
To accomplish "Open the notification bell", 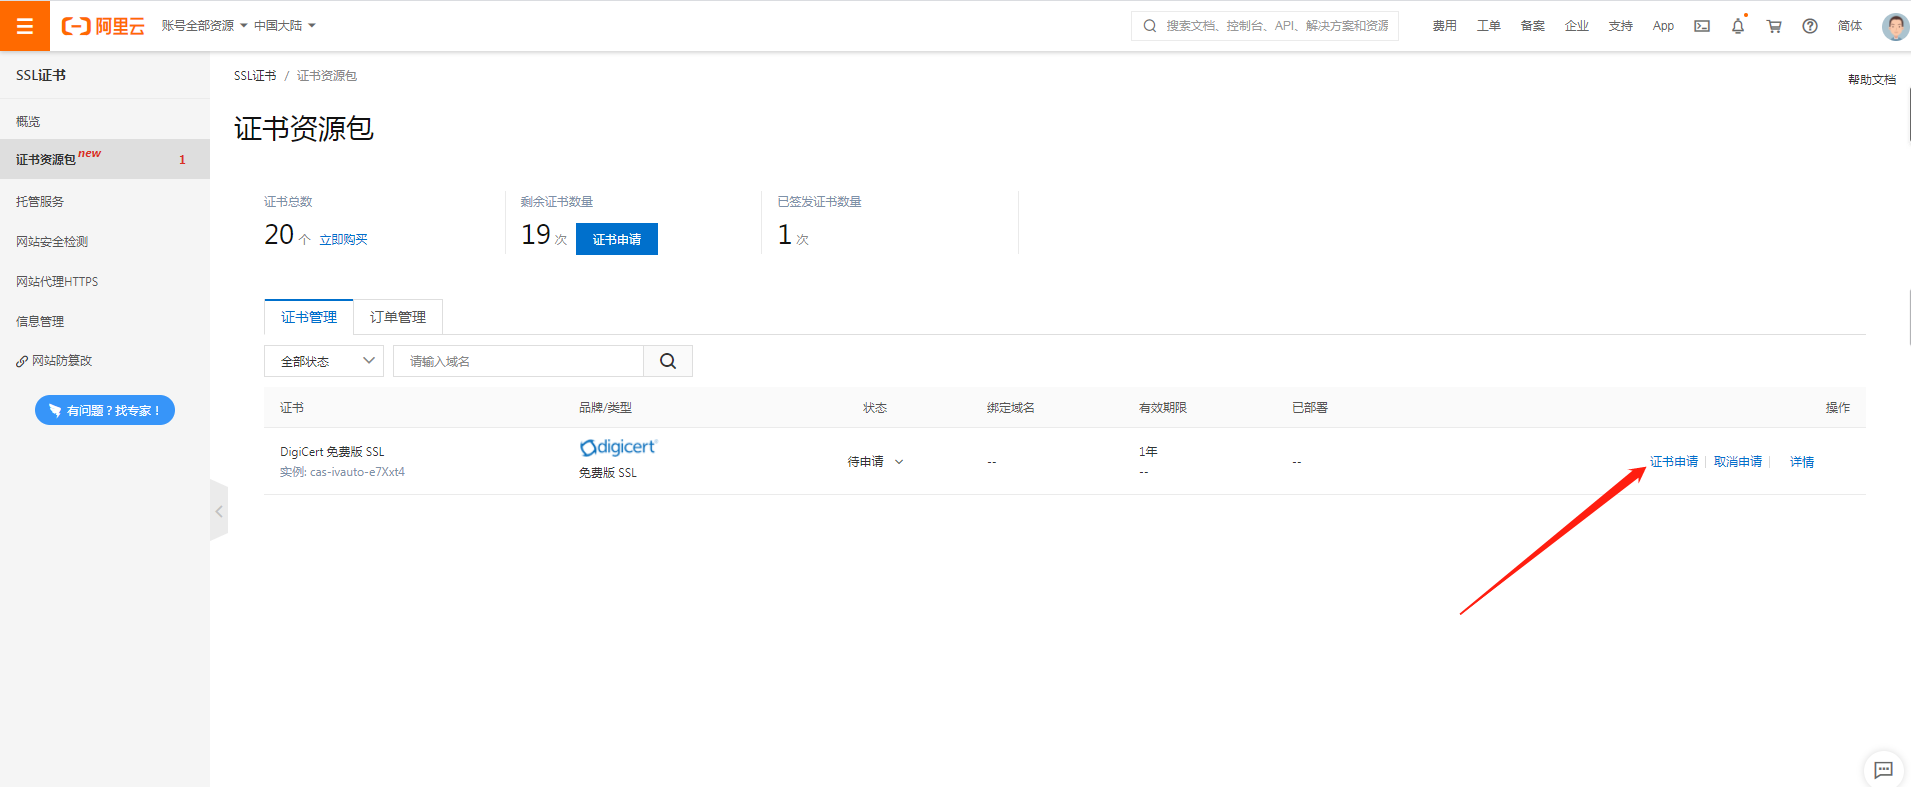I will 1737,26.
